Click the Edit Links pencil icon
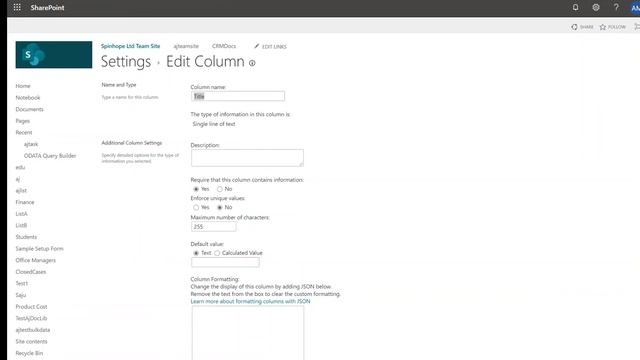640x360 pixels. (256, 46)
